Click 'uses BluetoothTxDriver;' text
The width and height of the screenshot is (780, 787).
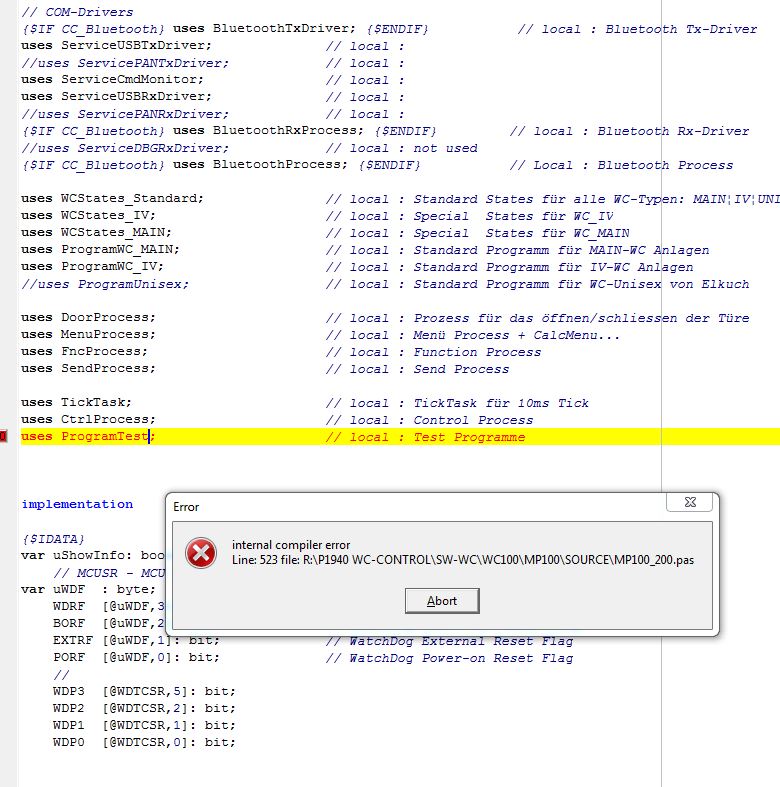point(264,29)
